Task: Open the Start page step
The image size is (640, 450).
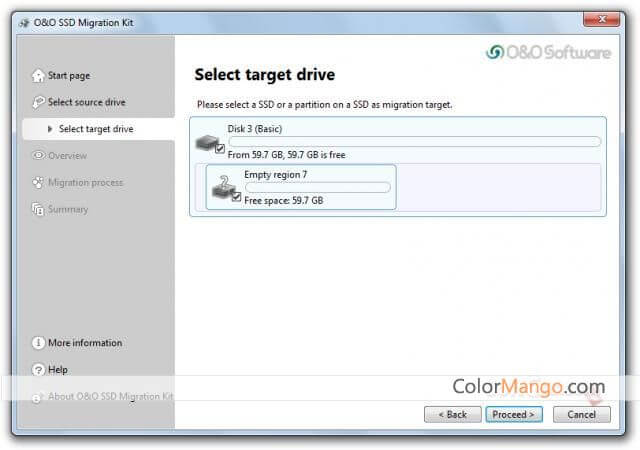Action: (68, 75)
